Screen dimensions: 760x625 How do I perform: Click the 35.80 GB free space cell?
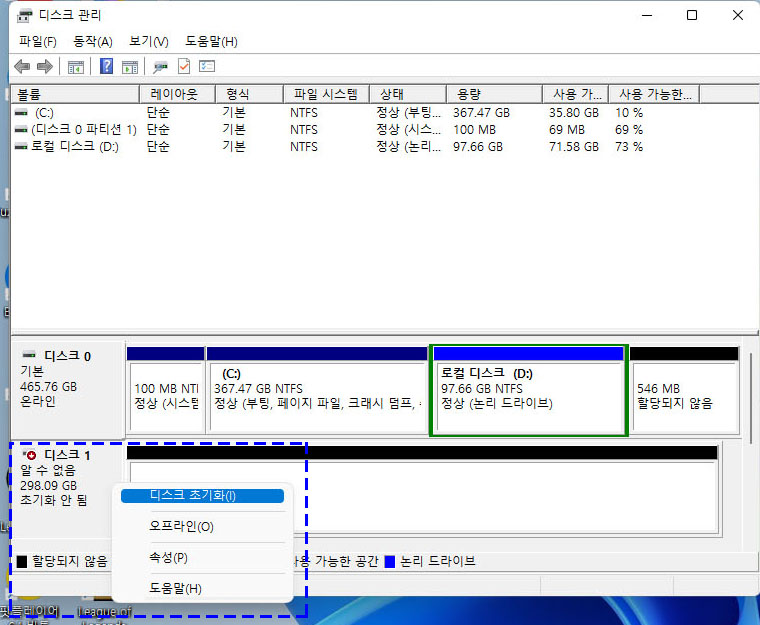(x=574, y=113)
